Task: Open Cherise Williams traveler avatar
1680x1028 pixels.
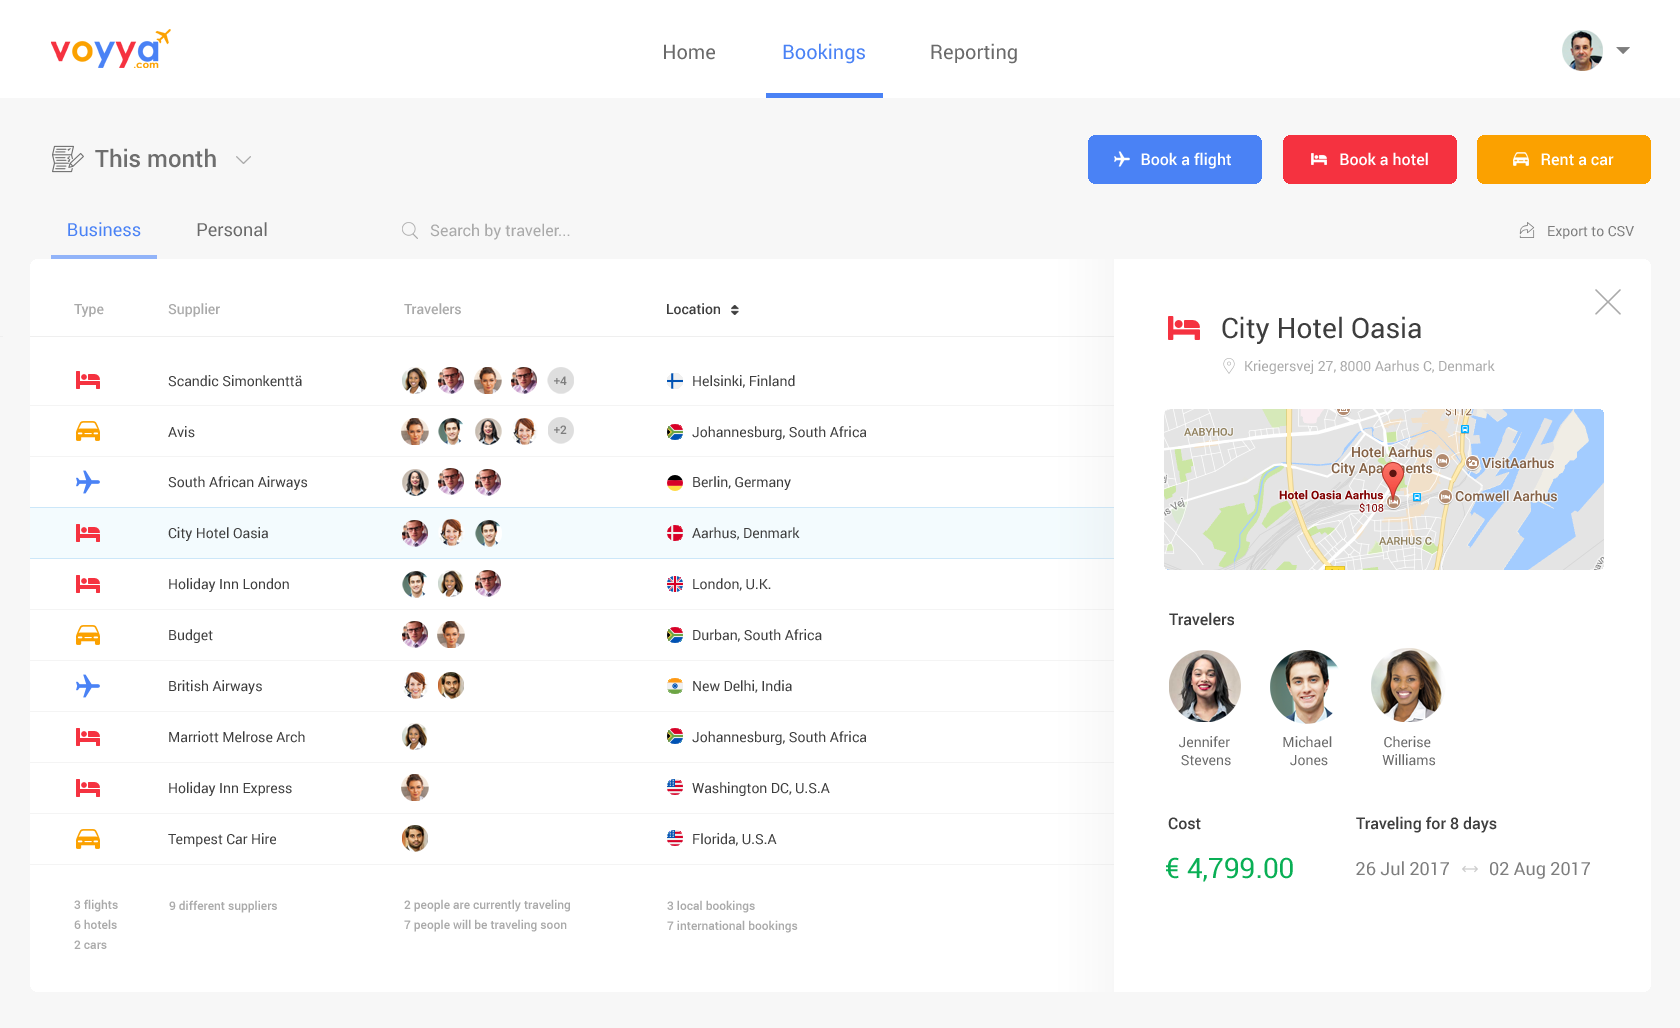Action: pos(1407,686)
